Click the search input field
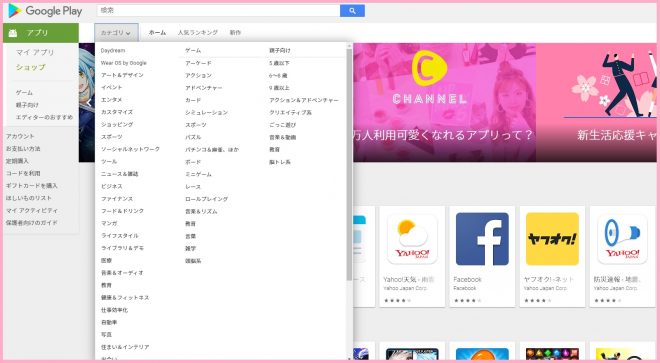Image resolution: width=660 pixels, height=363 pixels. (218, 11)
